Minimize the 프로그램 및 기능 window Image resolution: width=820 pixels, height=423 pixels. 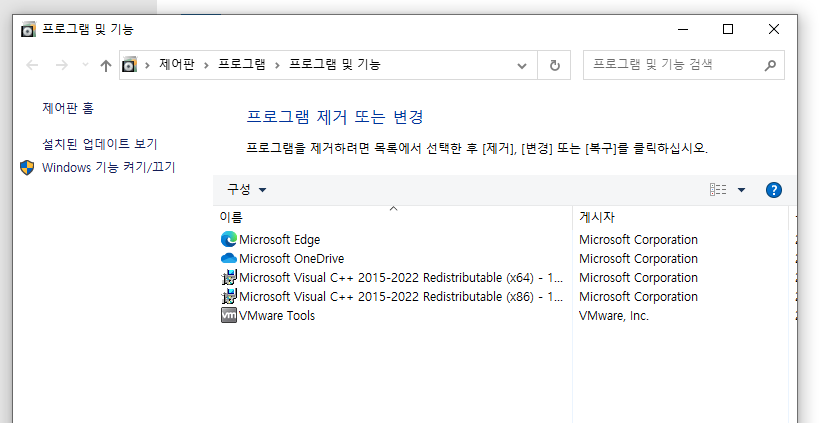(x=682, y=29)
